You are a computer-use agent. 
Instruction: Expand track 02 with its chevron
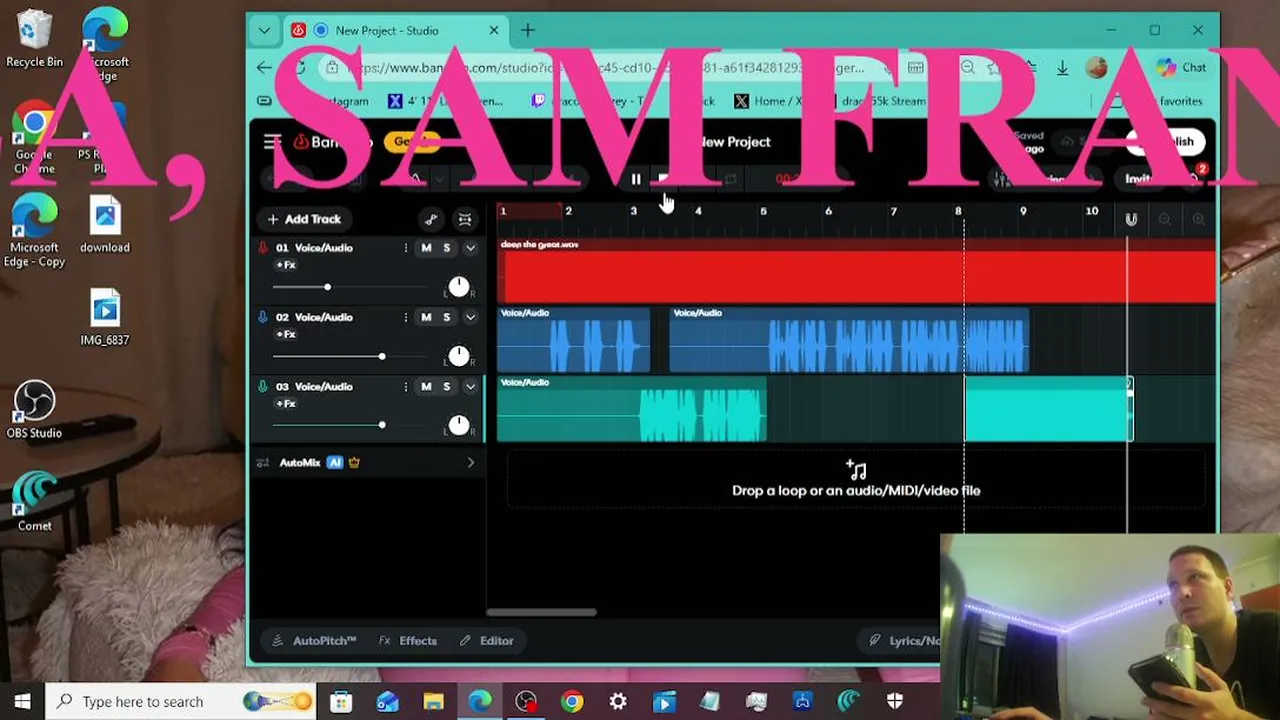(x=470, y=317)
